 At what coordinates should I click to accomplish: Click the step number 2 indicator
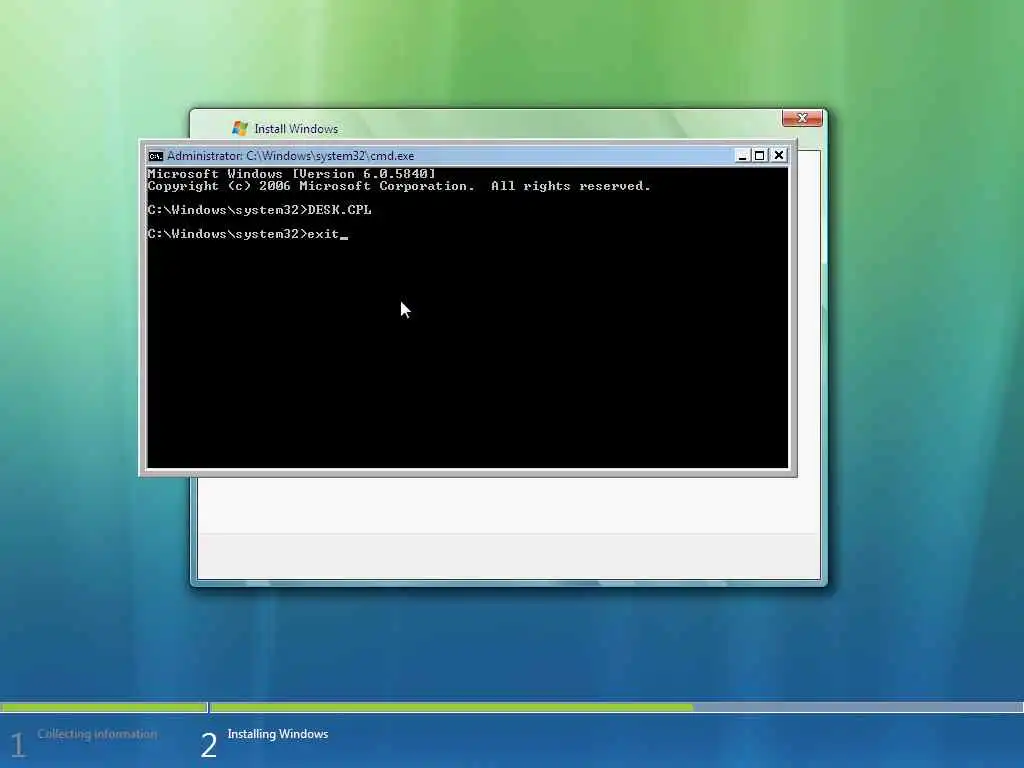208,745
